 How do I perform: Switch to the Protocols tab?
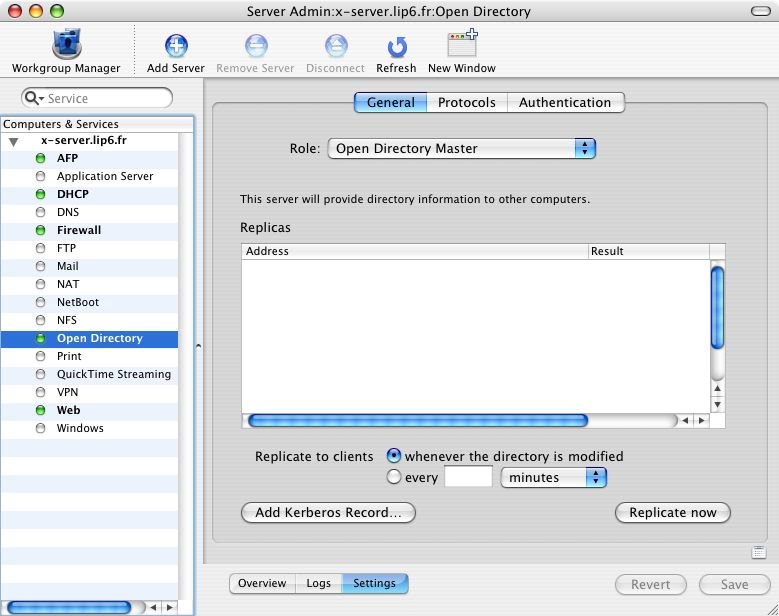tap(466, 102)
